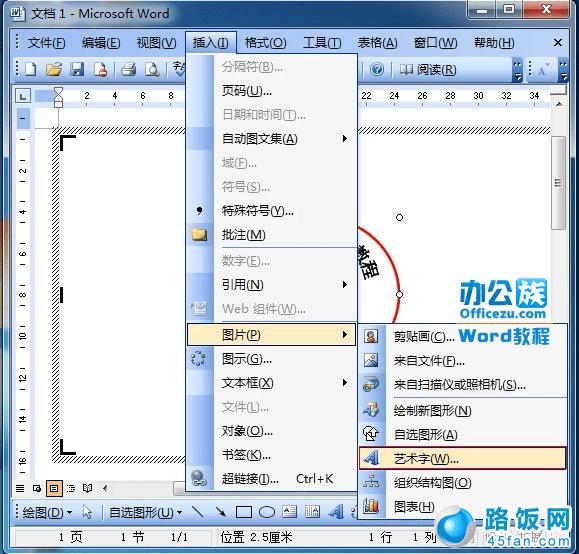Select the Picture (图片) submenu entry
Screen dimensions: 579x554
point(271,335)
